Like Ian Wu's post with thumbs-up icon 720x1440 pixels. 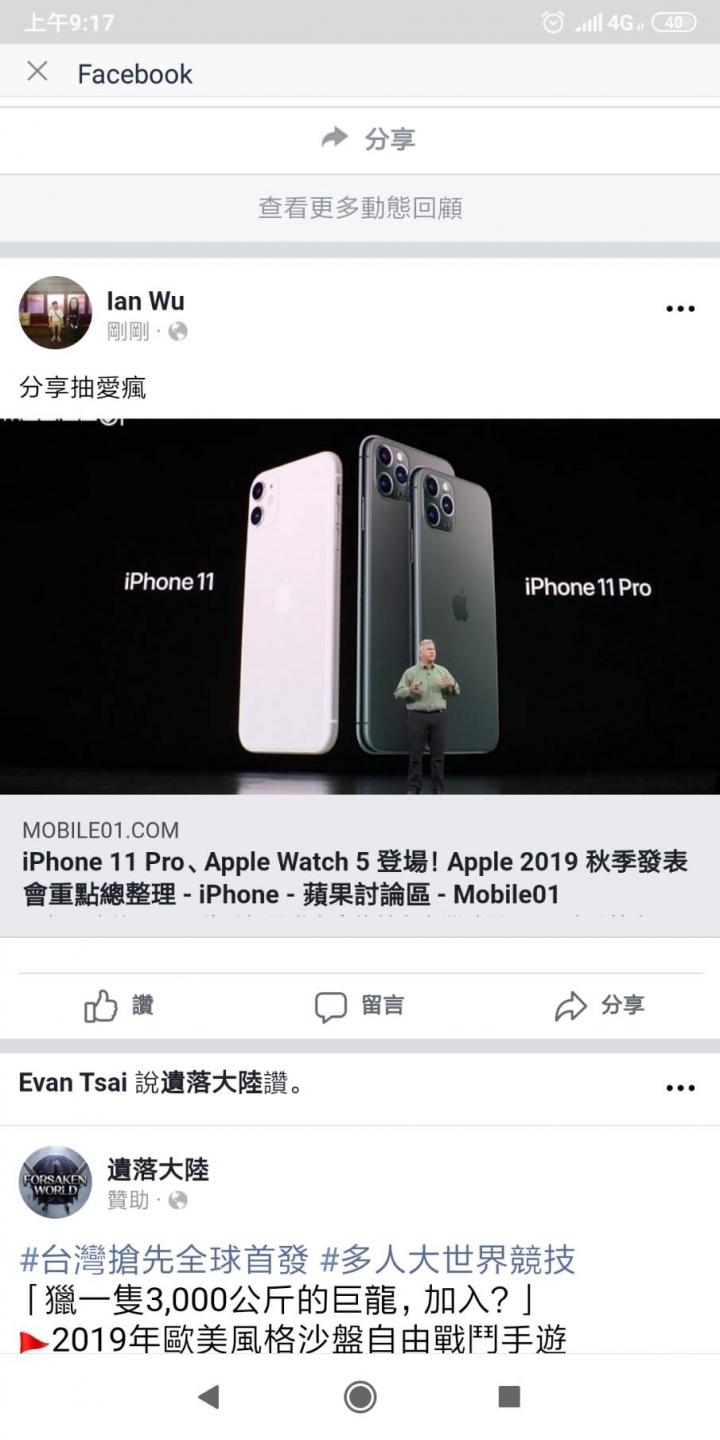pos(101,1006)
